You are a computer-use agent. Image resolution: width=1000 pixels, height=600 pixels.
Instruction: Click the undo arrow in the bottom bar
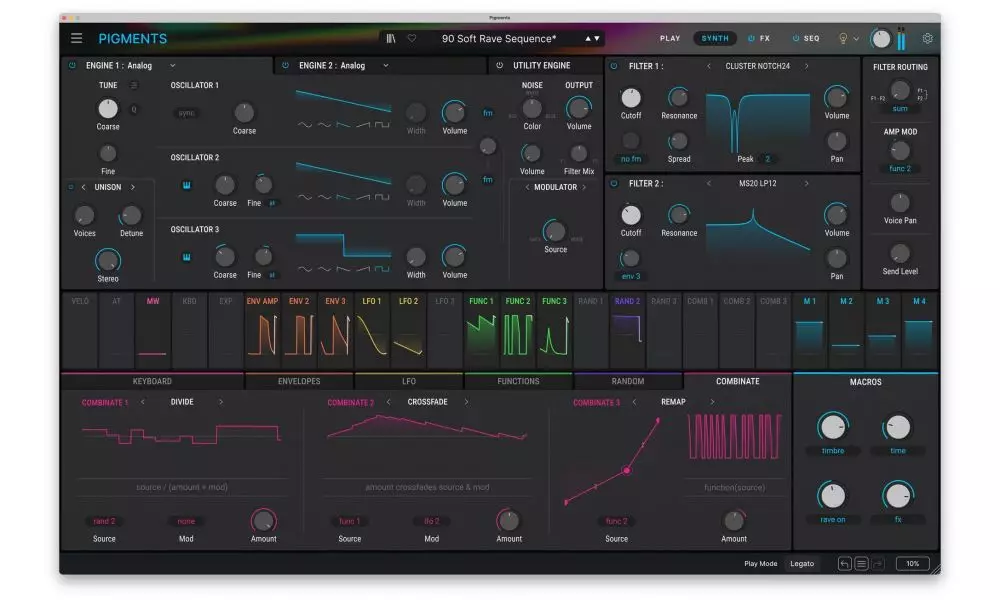point(844,564)
